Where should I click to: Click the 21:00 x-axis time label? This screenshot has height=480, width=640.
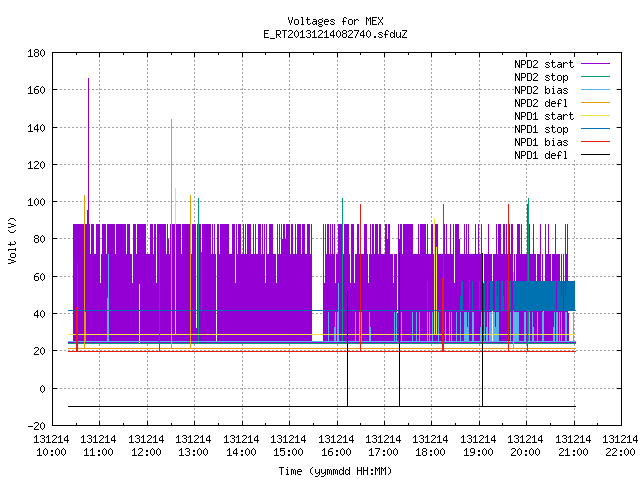[573, 453]
